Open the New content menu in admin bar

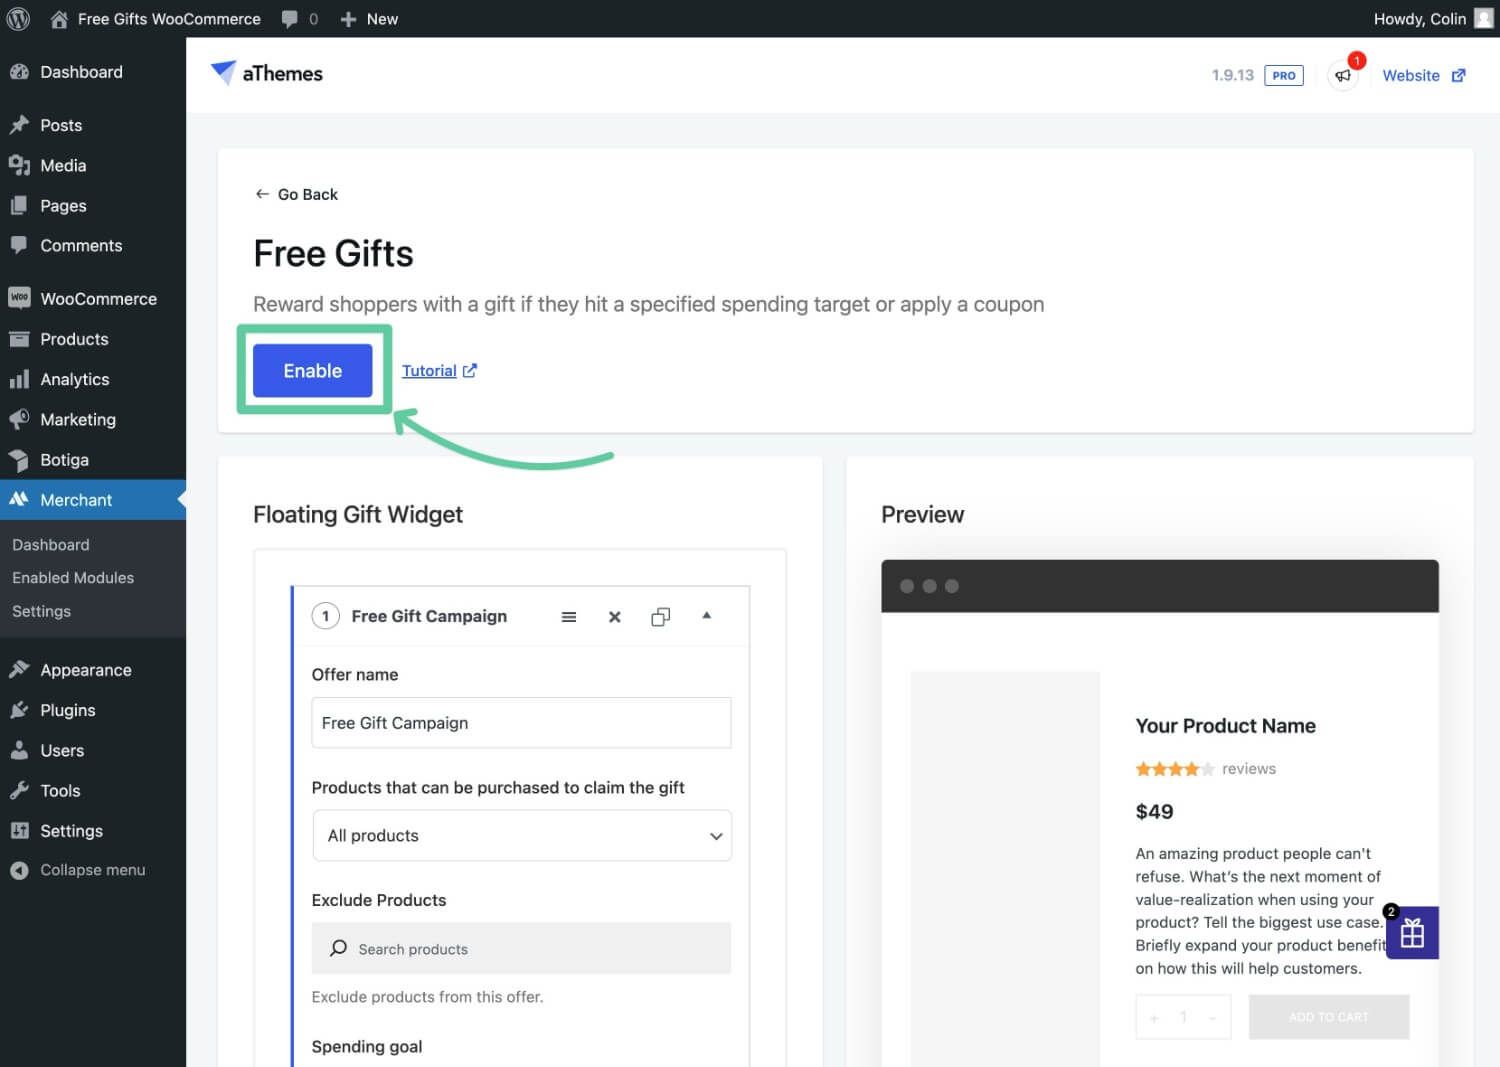369,19
